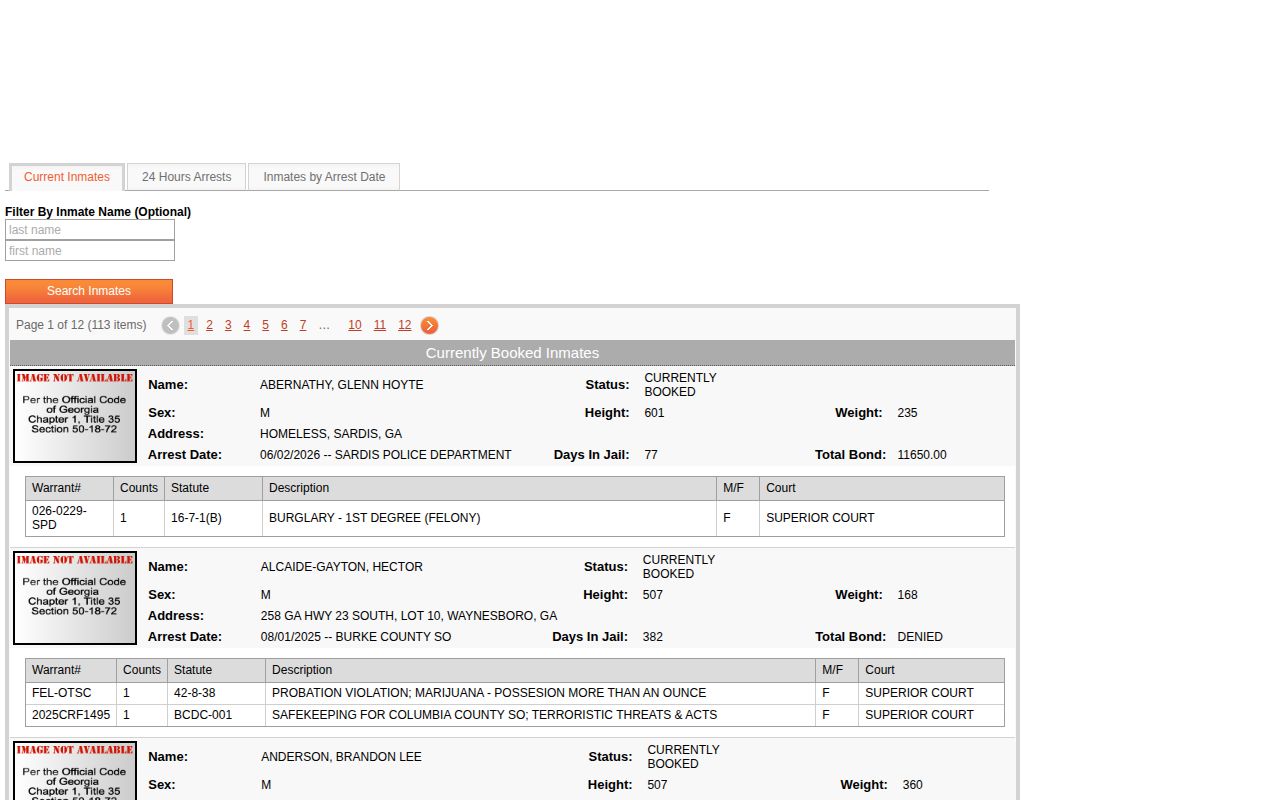Click warrant 2025CRF1495 cell
This screenshot has height=800, width=1280.
pyautogui.click(x=71, y=715)
